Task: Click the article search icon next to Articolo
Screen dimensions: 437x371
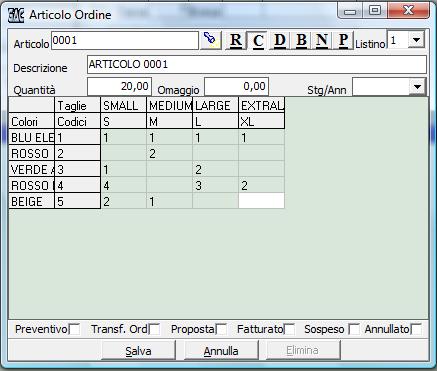Action: click(x=211, y=40)
